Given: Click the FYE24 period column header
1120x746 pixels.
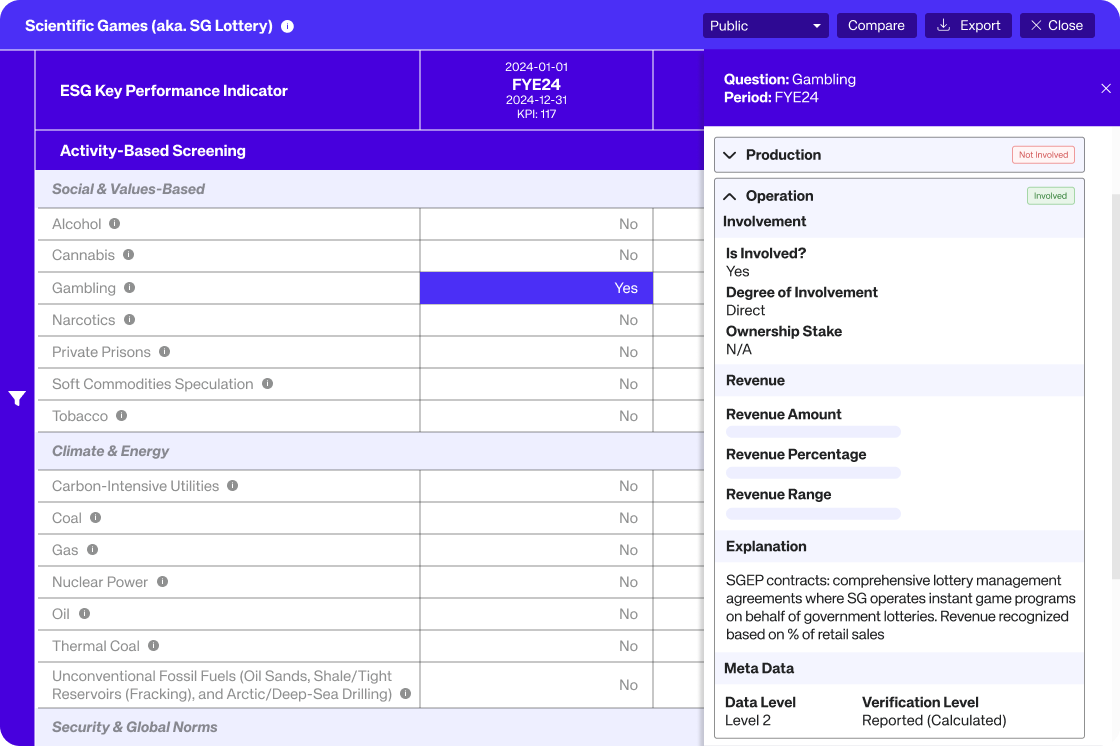Looking at the screenshot, I should (536, 90).
